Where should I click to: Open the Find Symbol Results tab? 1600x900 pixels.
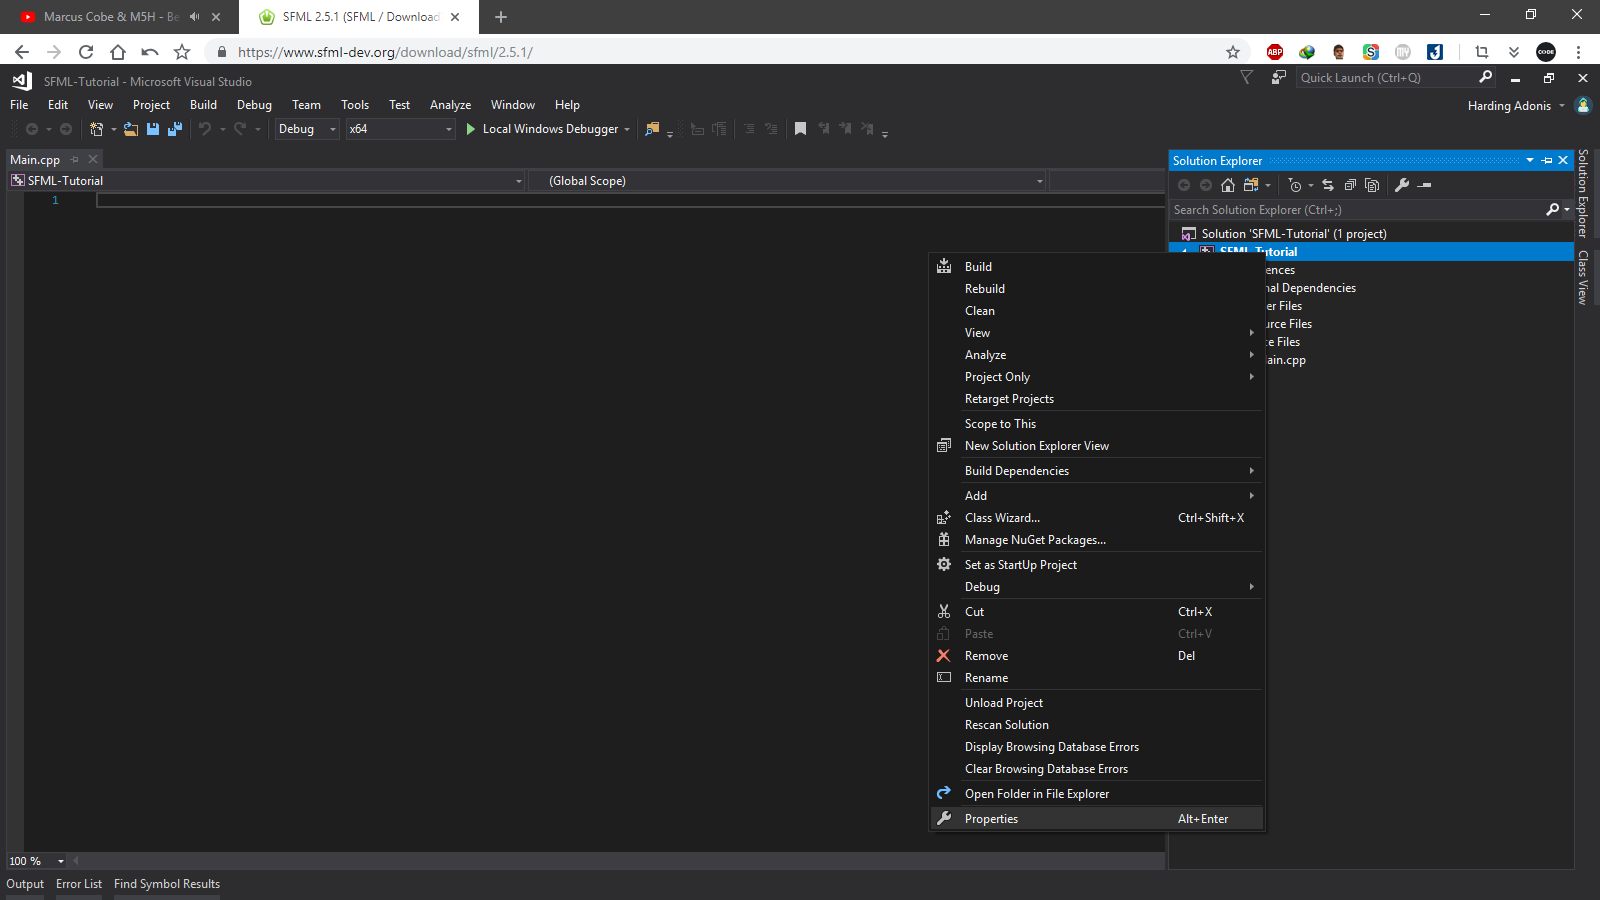[167, 884]
